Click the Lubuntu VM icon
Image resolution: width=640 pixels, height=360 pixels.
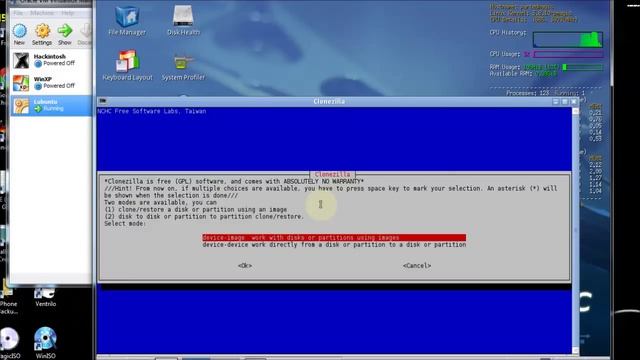click(21, 106)
